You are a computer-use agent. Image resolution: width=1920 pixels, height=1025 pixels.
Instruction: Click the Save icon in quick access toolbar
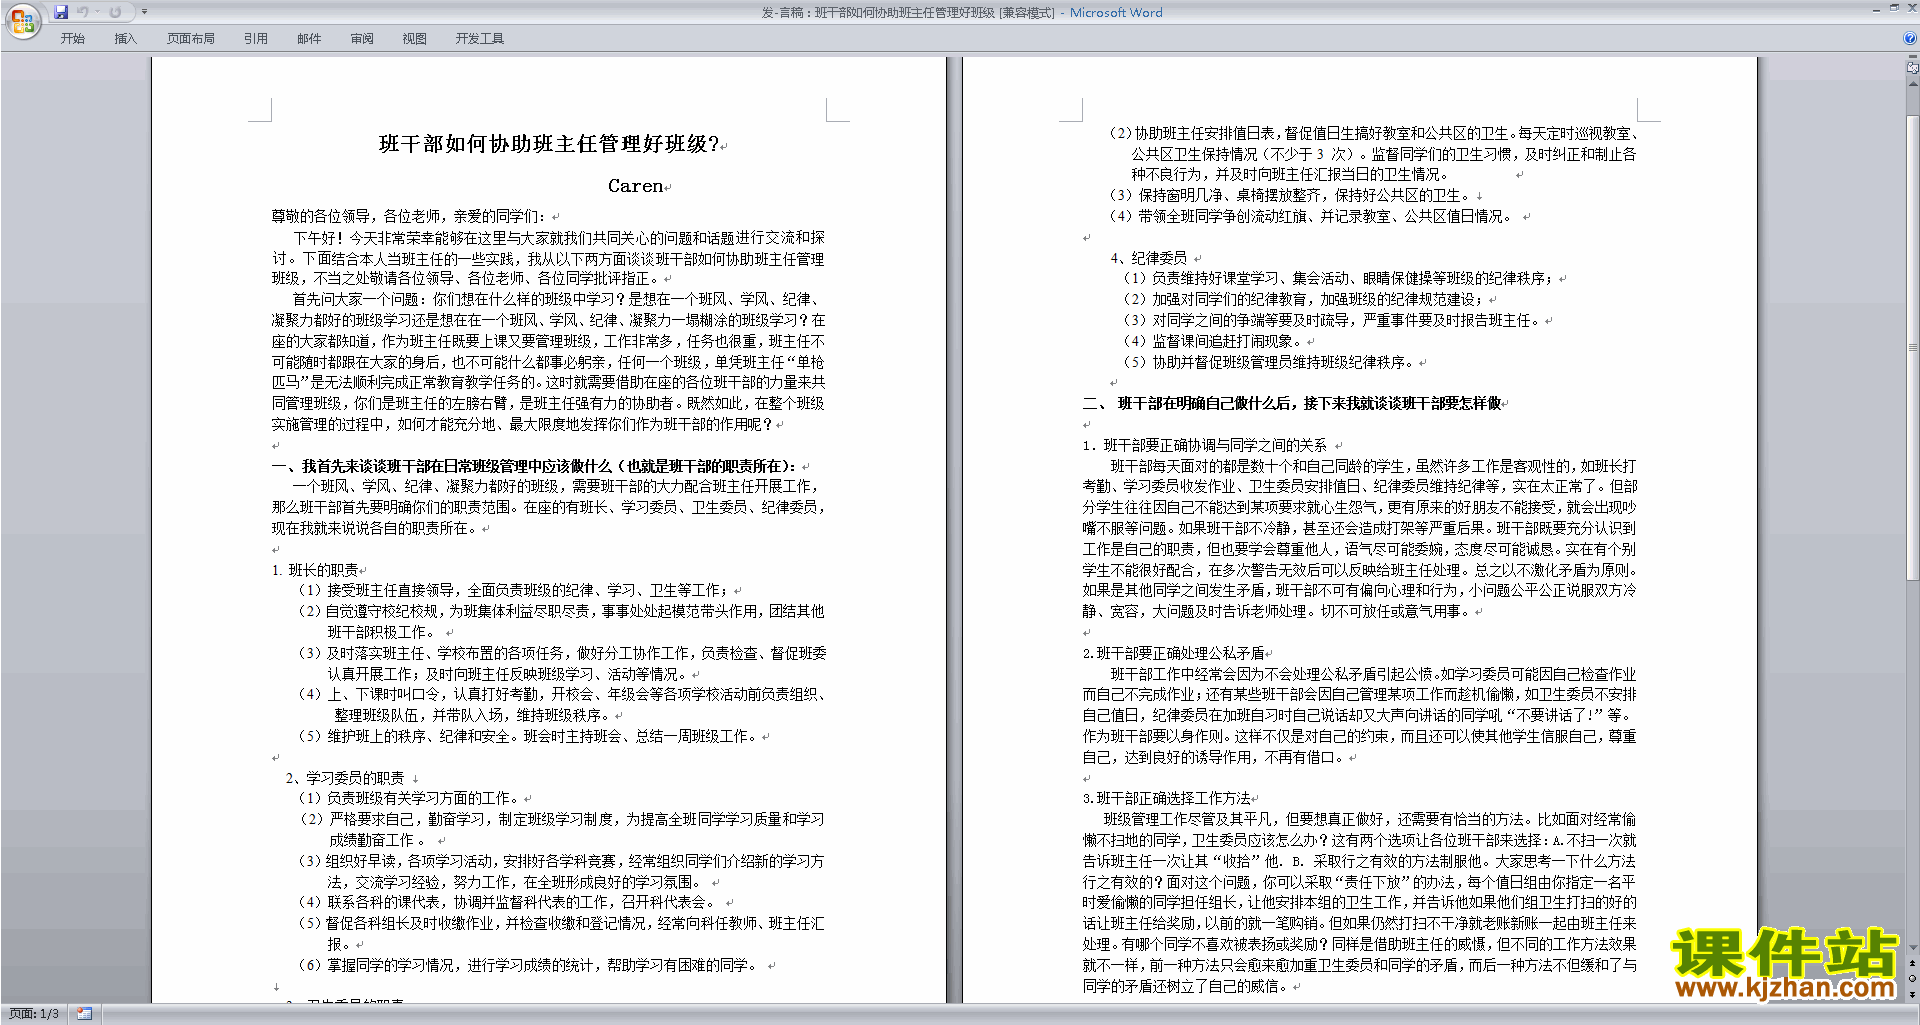click(61, 12)
